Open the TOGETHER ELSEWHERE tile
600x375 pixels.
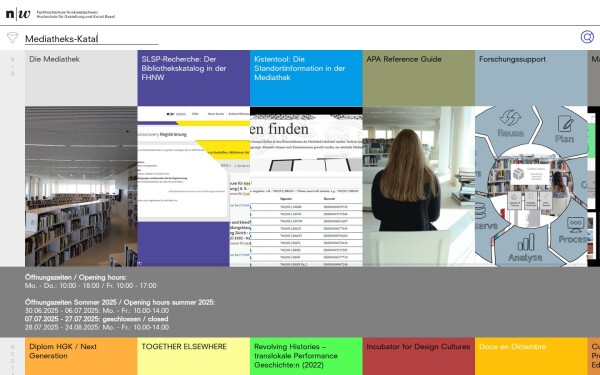click(194, 356)
